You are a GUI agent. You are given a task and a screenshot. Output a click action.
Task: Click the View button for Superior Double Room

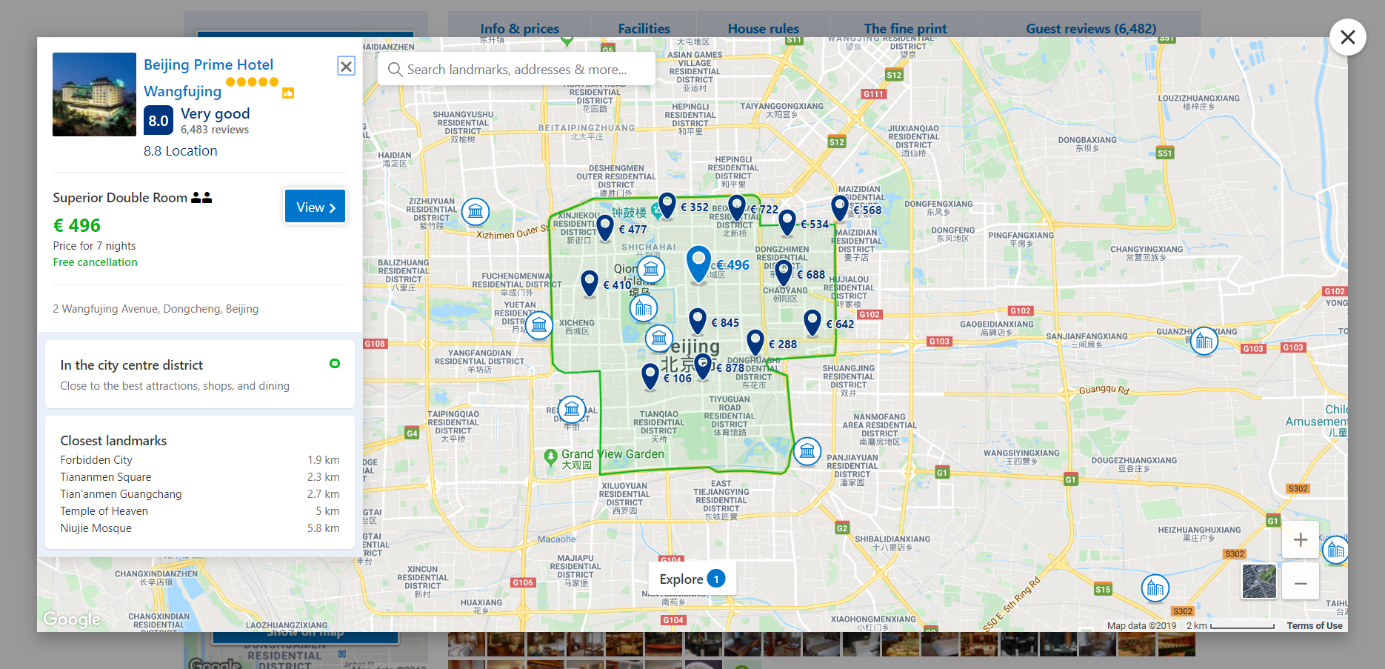[315, 207]
